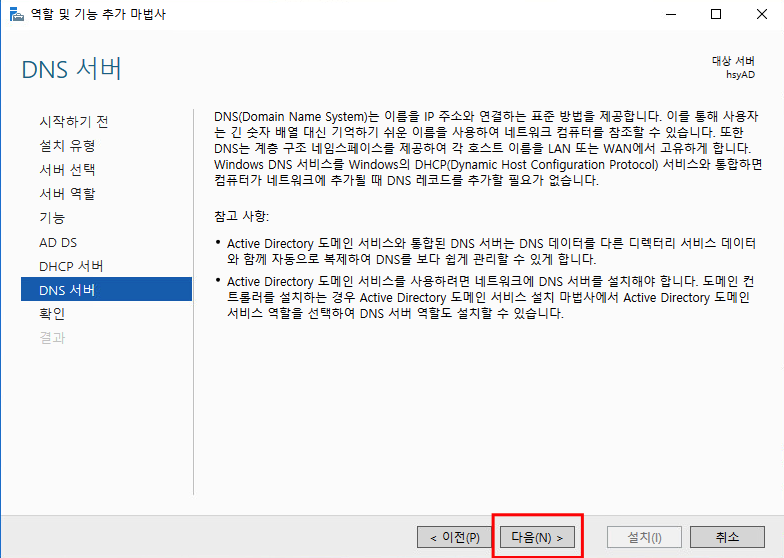Image resolution: width=784 pixels, height=558 pixels.
Task: Jump to the AD DS step
Action: point(58,242)
